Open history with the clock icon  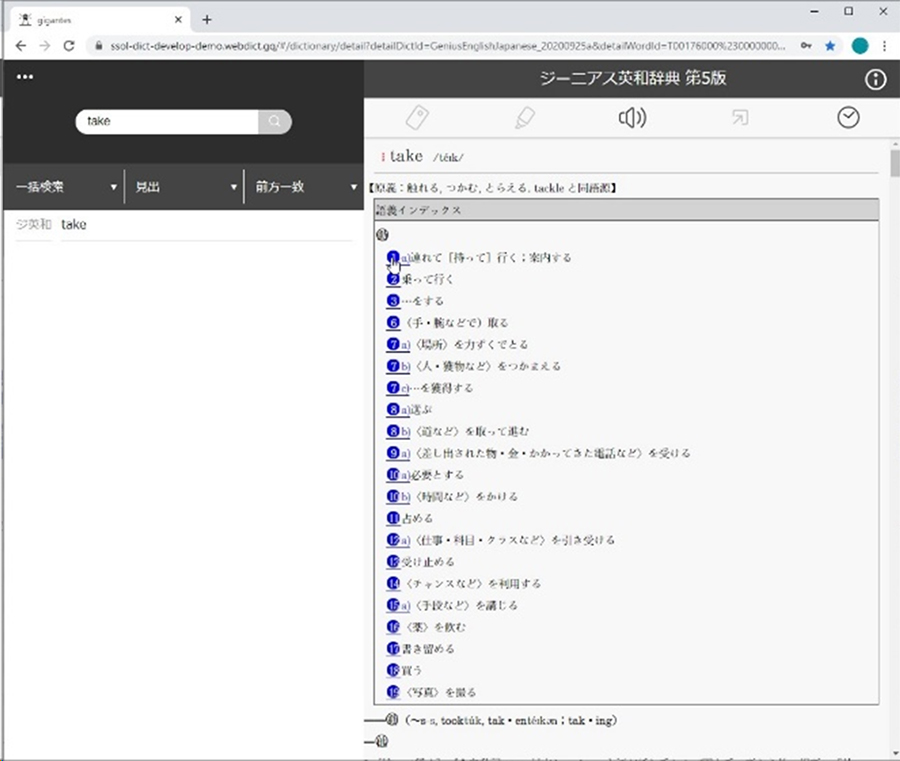pyautogui.click(x=848, y=118)
